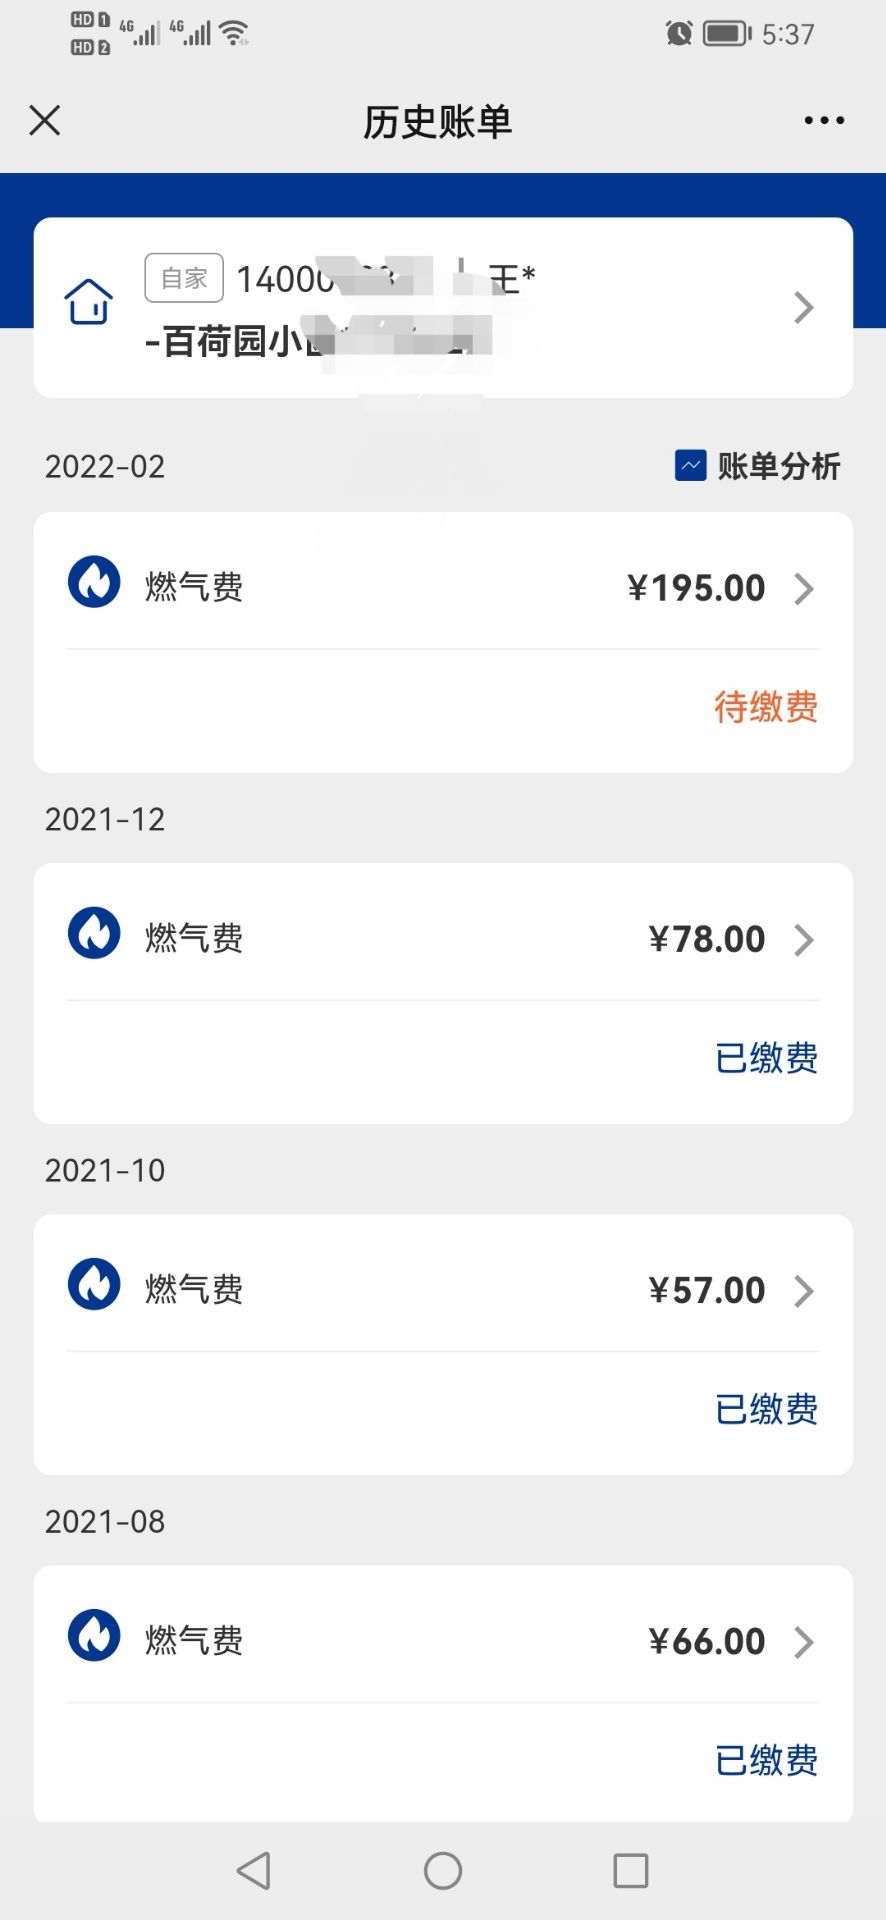Image resolution: width=886 pixels, height=1920 pixels.
Task: Open the 账单分析 chart icon
Action: tap(691, 465)
